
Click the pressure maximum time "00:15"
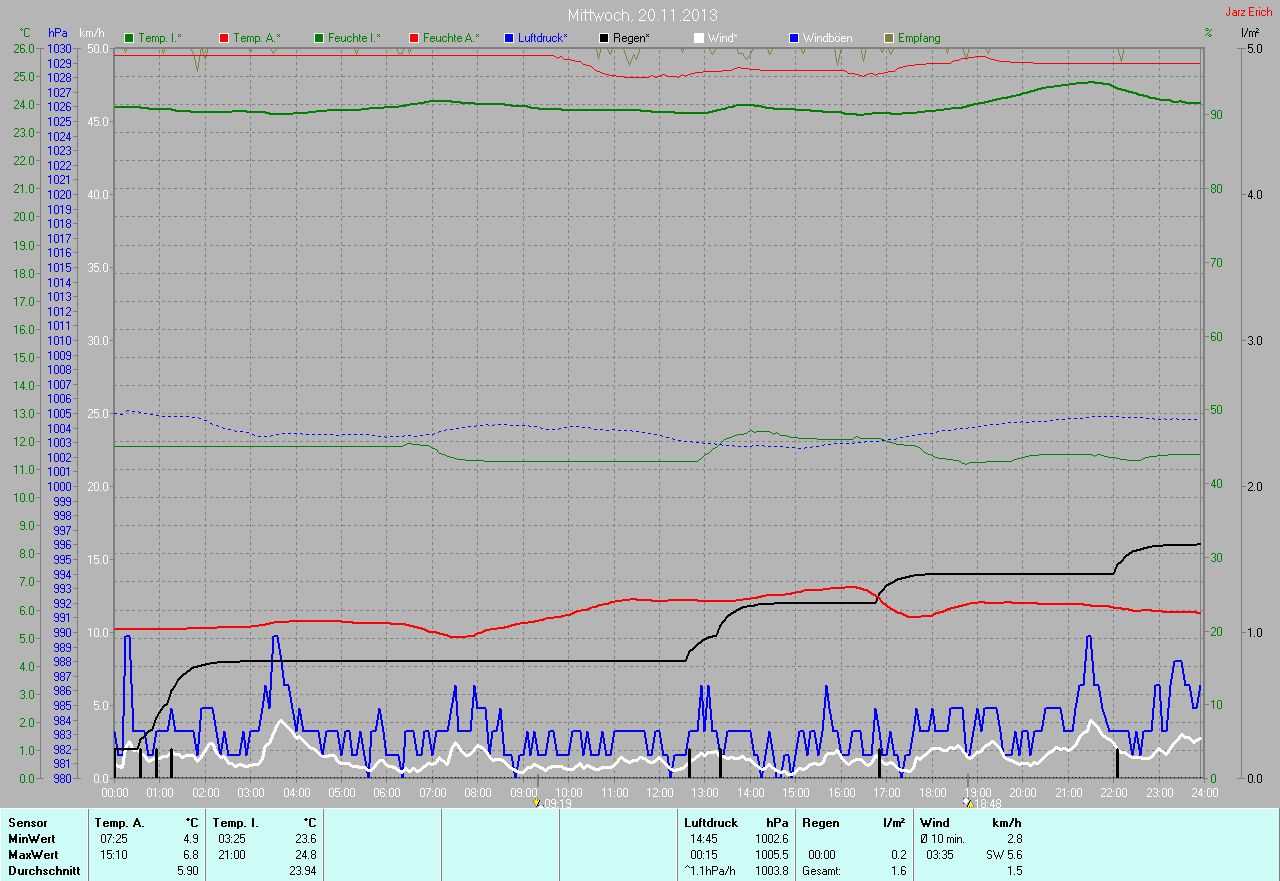[x=704, y=855]
